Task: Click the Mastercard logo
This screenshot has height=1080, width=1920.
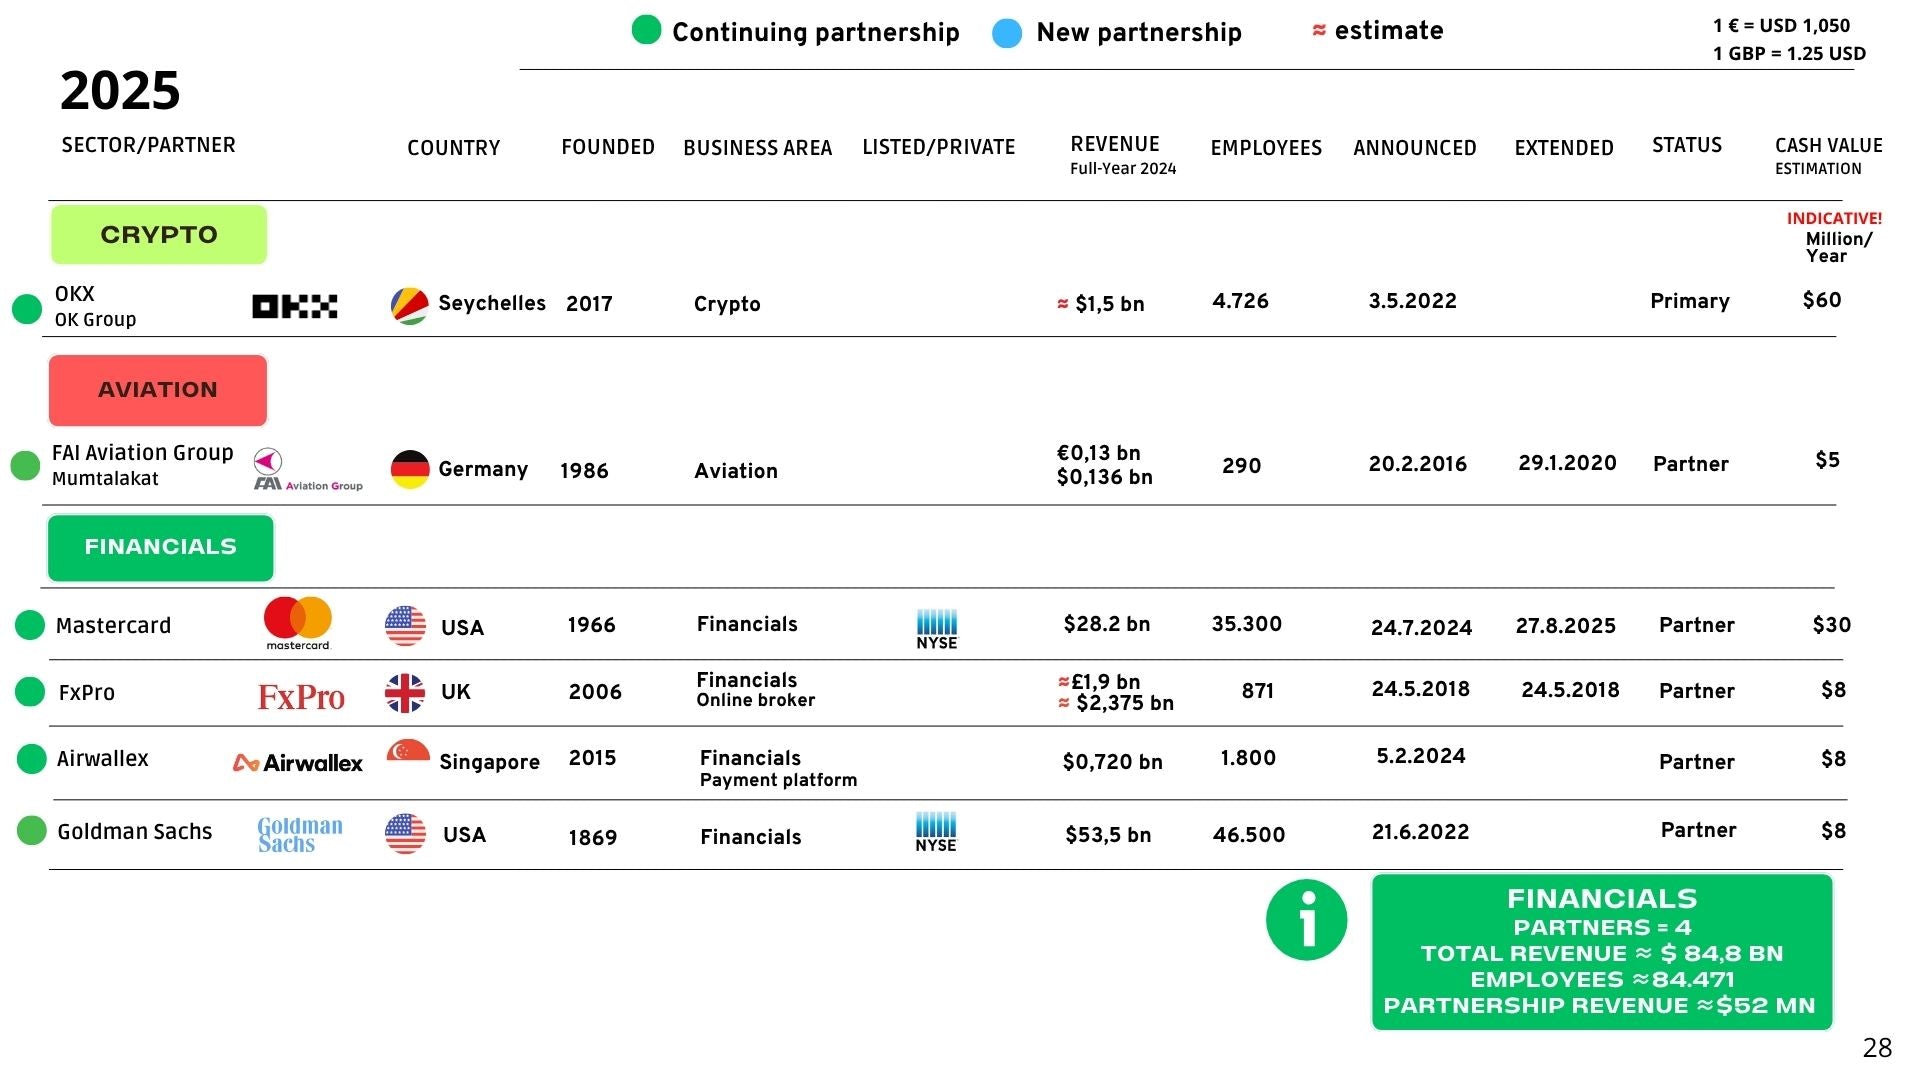Action: point(298,622)
